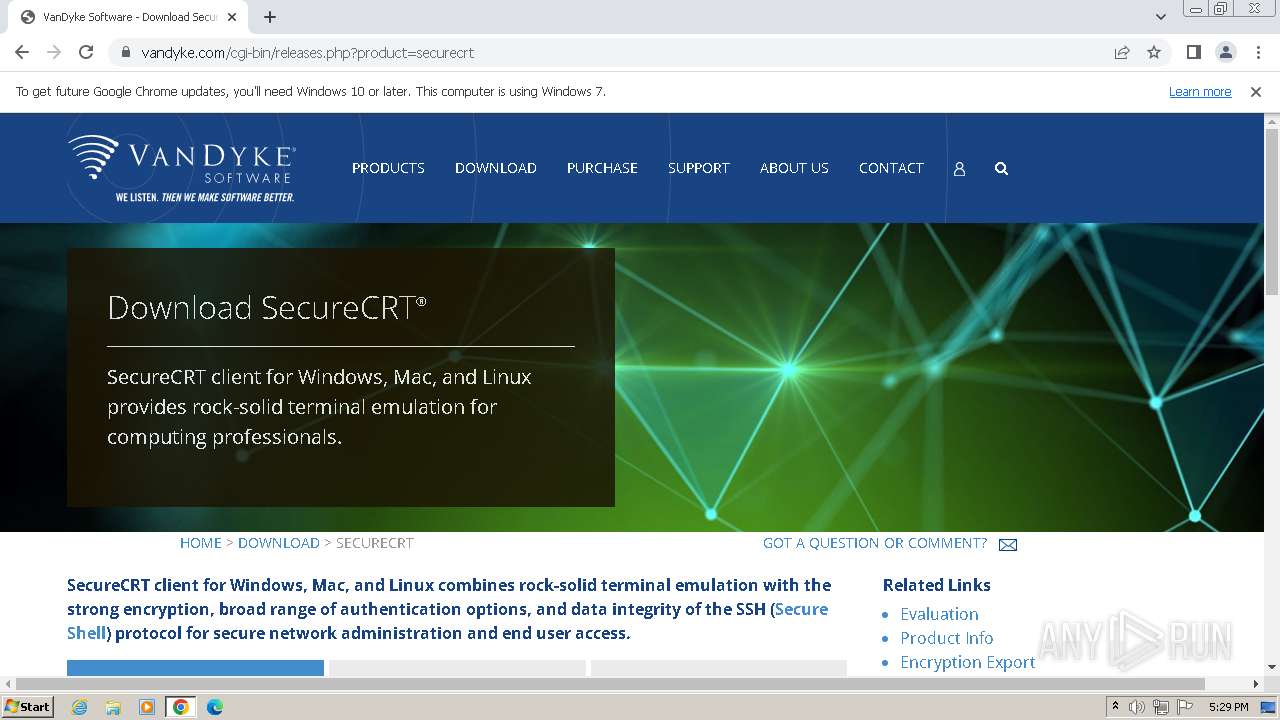Click the taskbar clock 5:29 PM
The height and width of the screenshot is (720, 1280).
click(1228, 707)
